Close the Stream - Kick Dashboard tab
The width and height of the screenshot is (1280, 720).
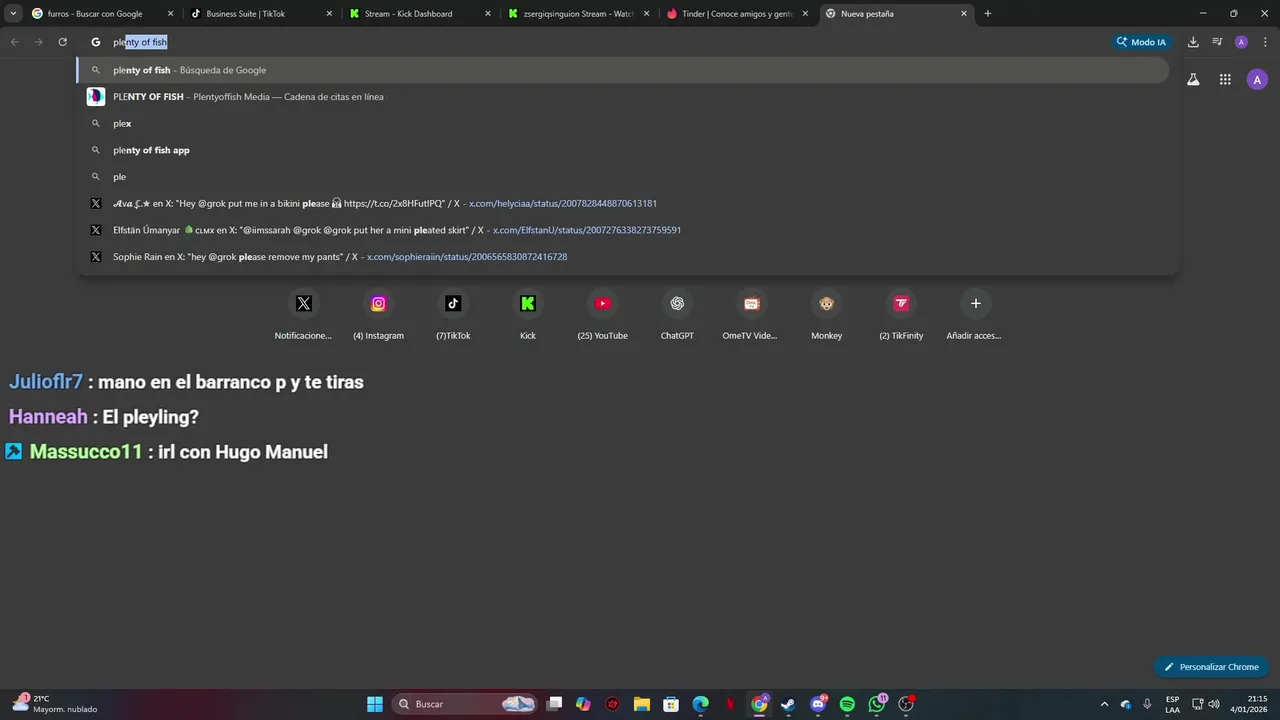tap(488, 14)
